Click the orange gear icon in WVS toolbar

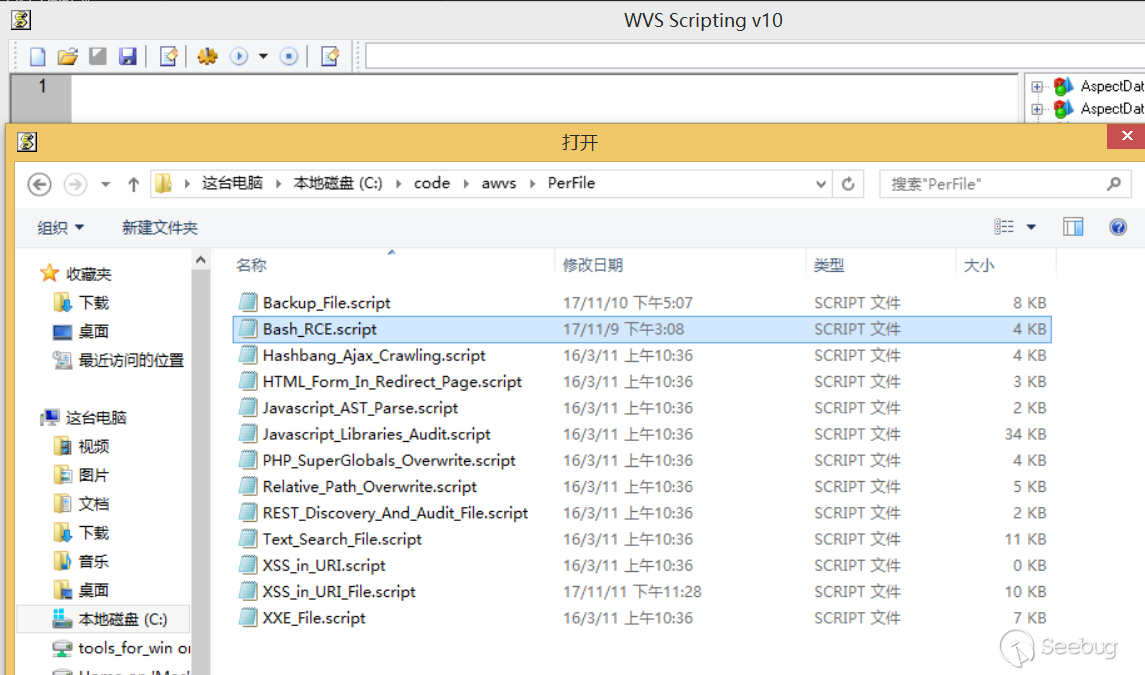click(x=207, y=56)
